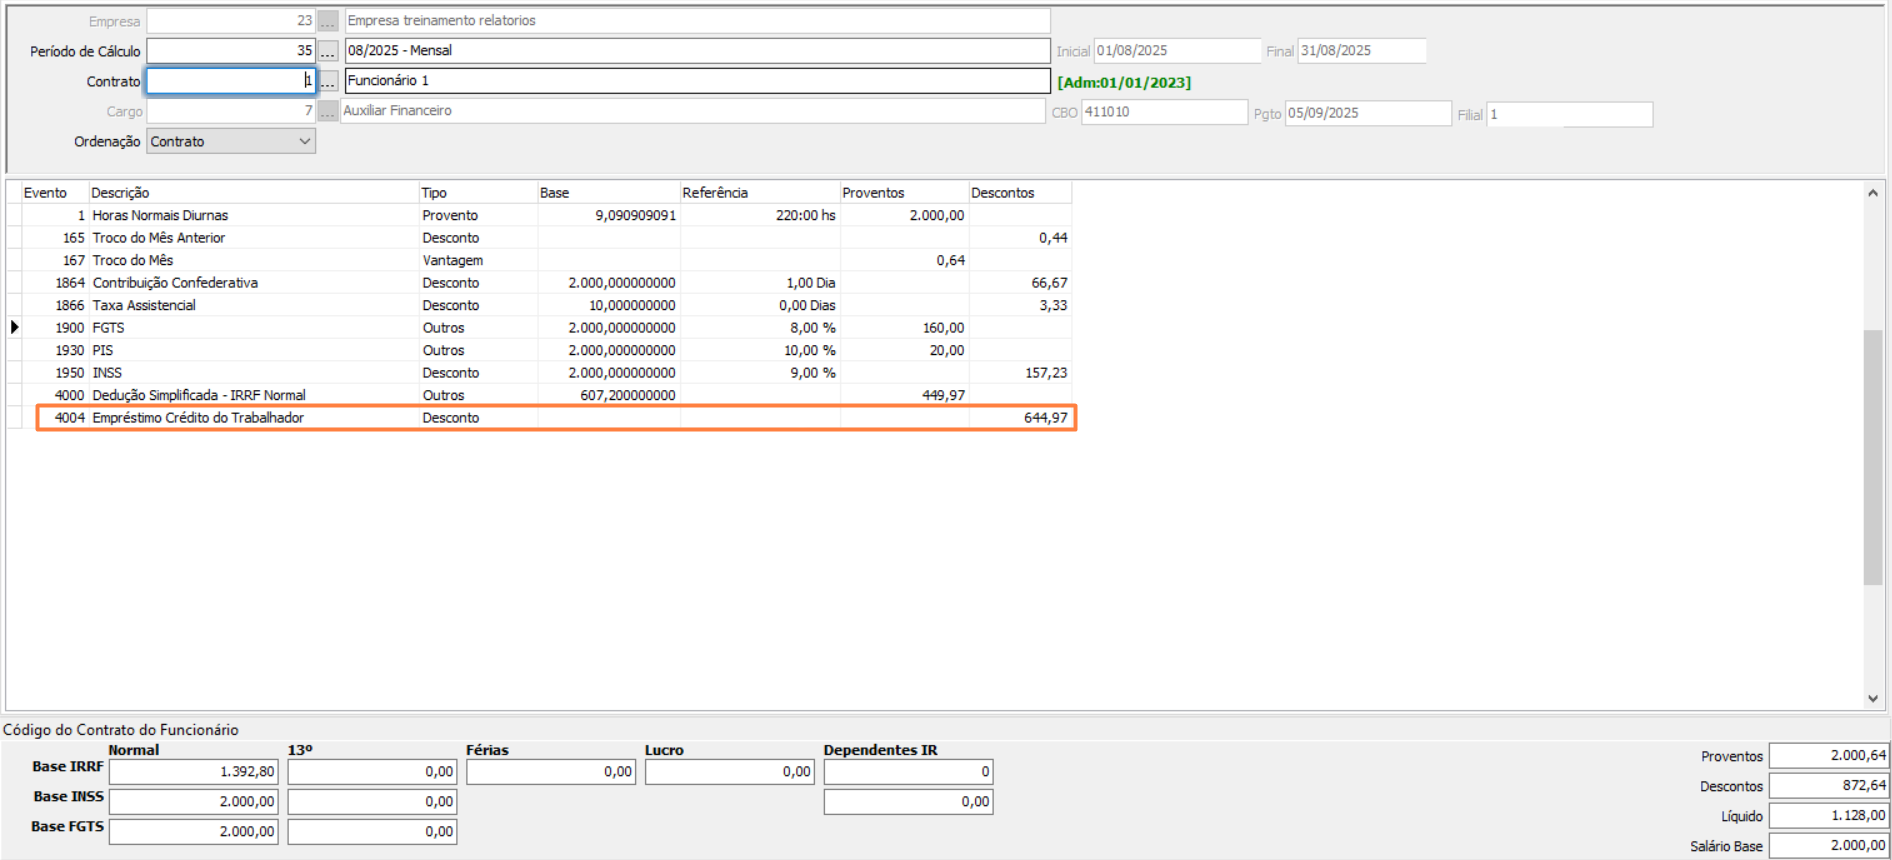Click the CBO field 411010
The image size is (1892, 860).
[x=1164, y=112]
